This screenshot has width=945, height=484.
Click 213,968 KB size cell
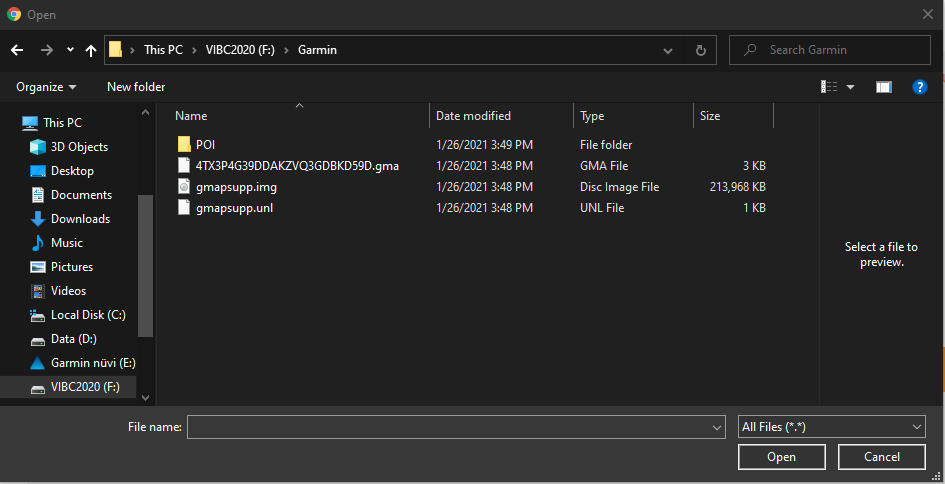(x=738, y=187)
